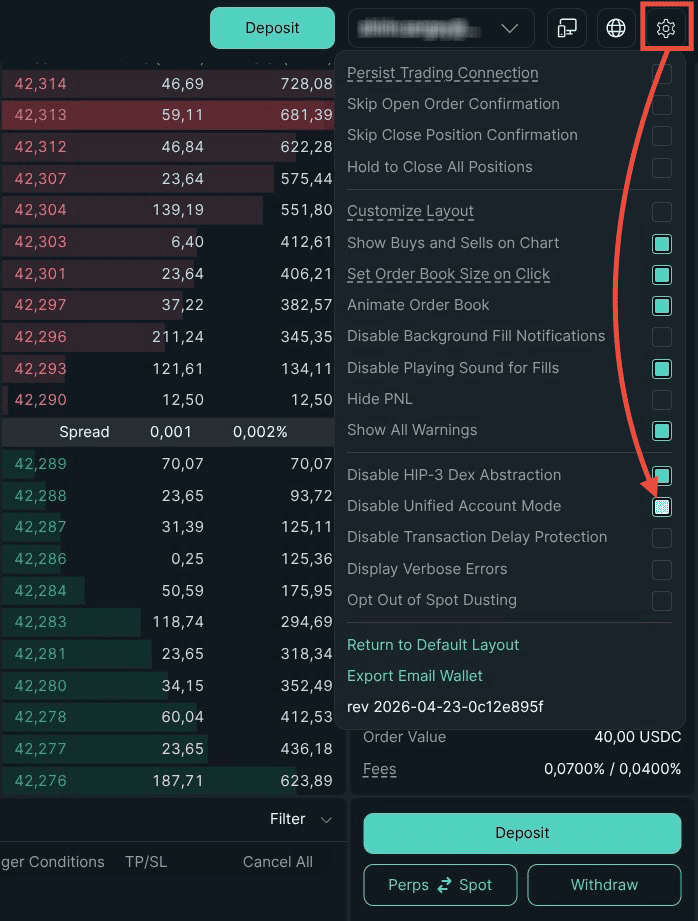698x921 pixels.
Task: Uncheck Animate Order Book
Action: [x=662, y=305]
